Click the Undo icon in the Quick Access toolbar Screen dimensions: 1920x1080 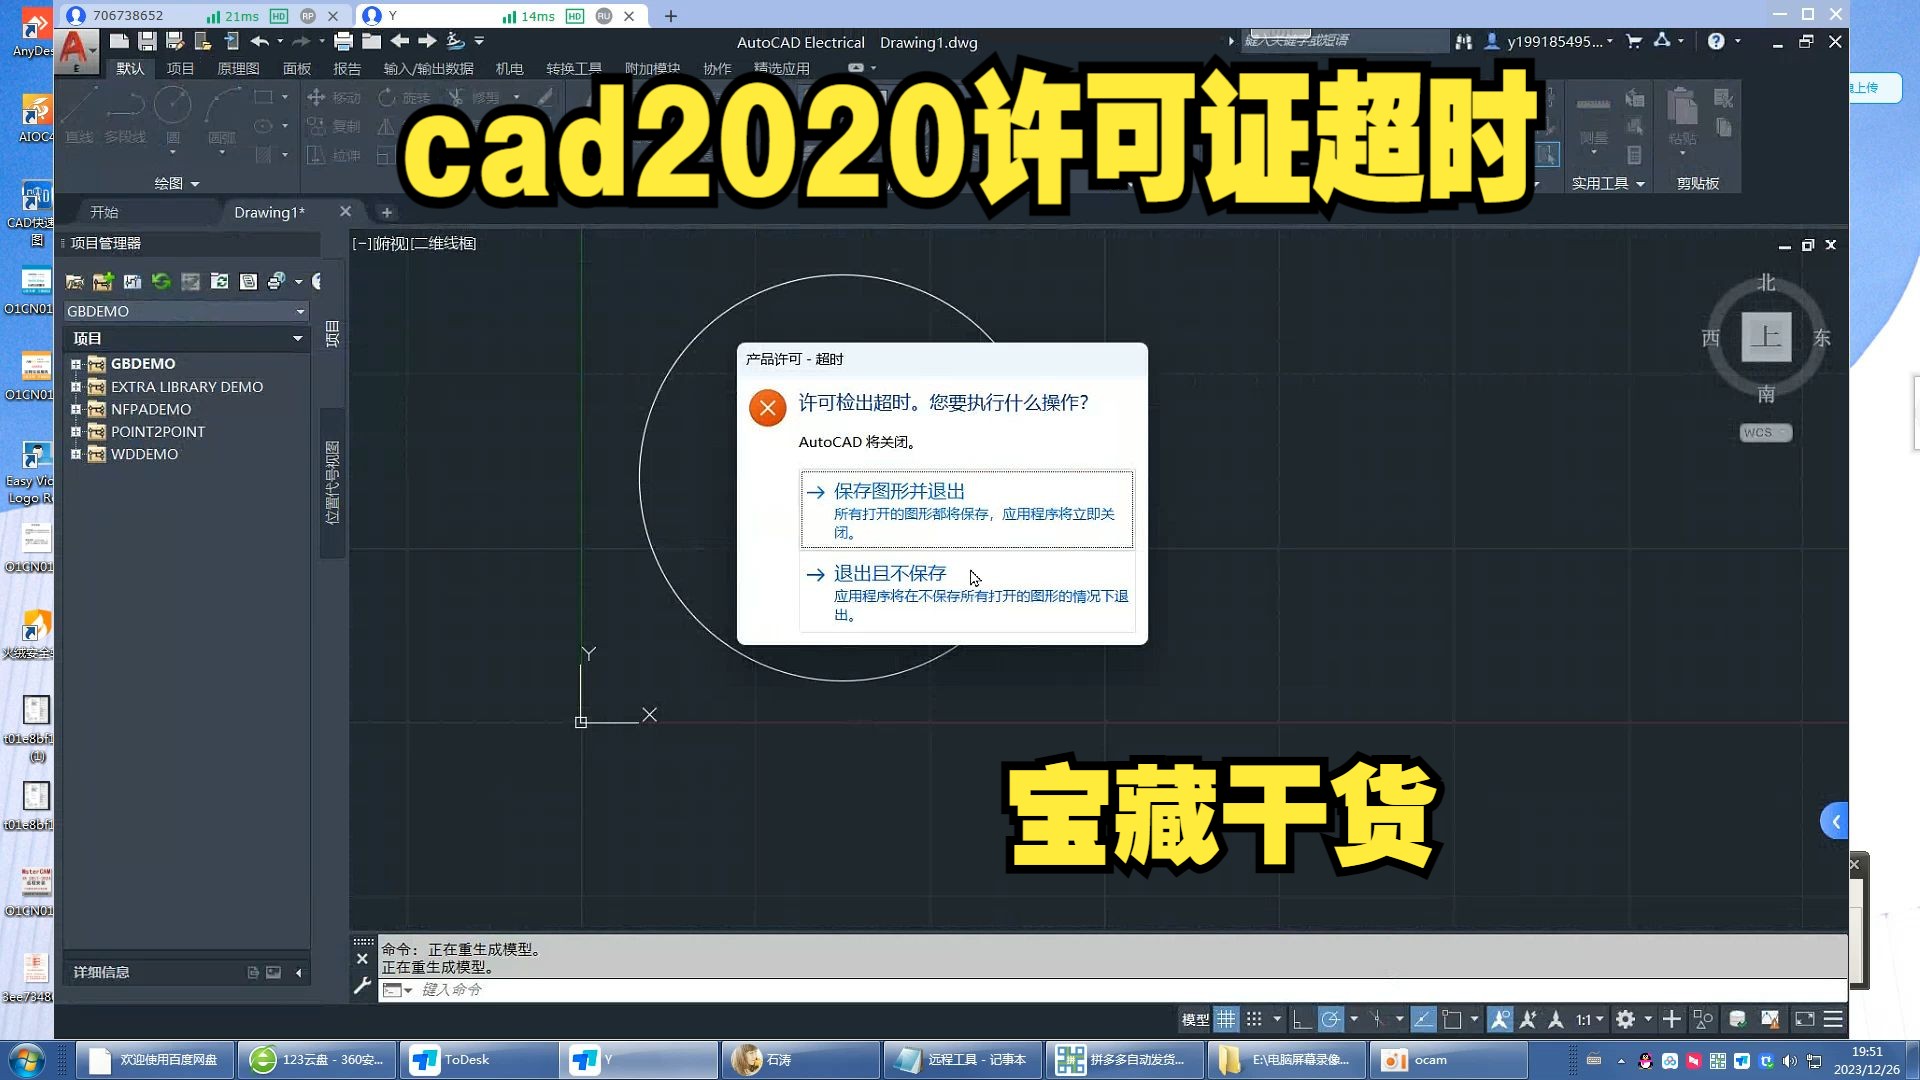coord(258,40)
